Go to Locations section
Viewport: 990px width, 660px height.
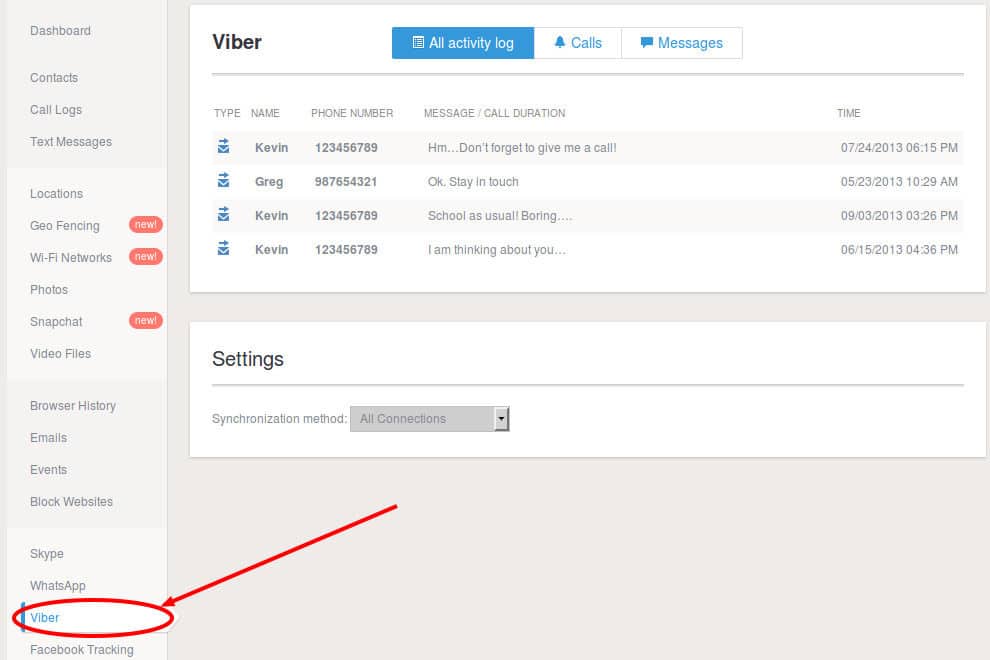pyautogui.click(x=57, y=194)
